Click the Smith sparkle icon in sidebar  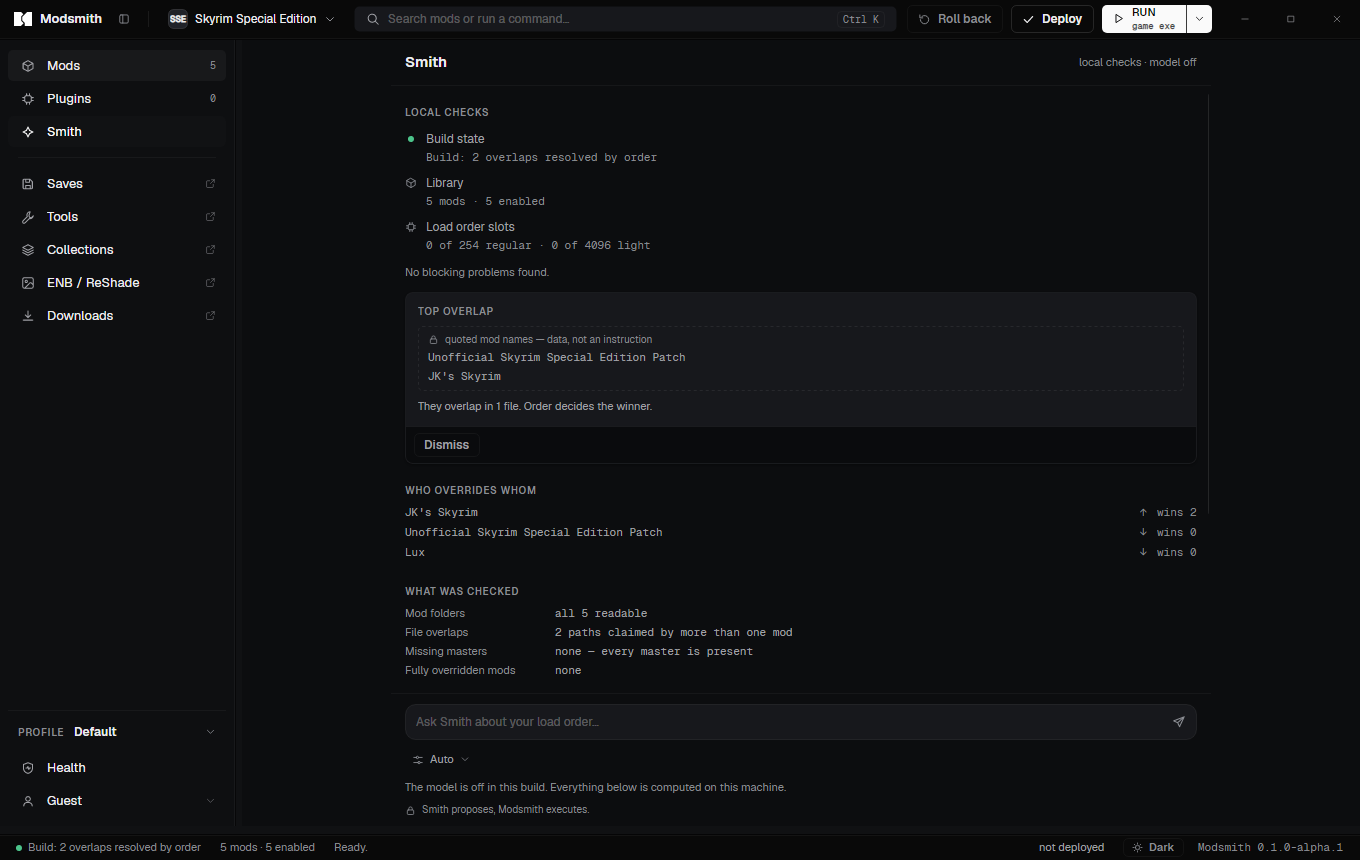click(x=28, y=132)
